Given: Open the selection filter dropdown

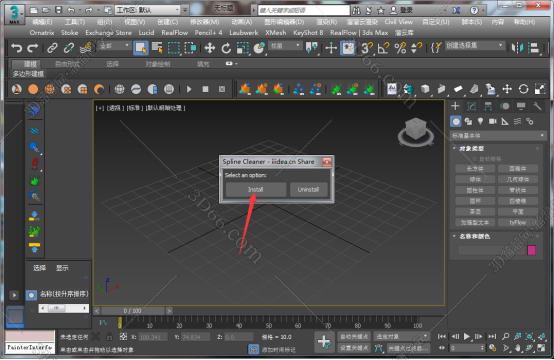Looking at the screenshot, I should coord(114,46).
